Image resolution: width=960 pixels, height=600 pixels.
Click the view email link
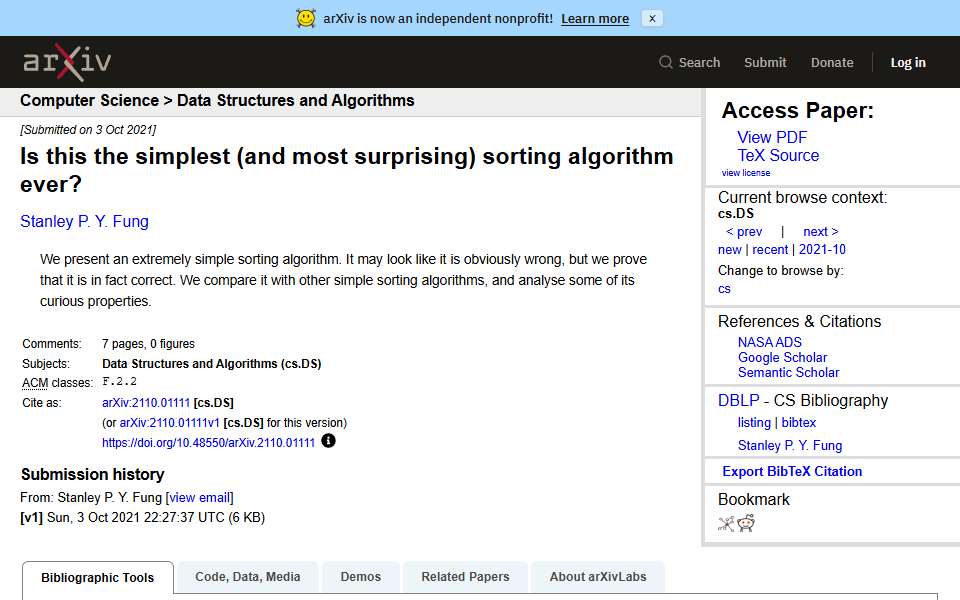[x=199, y=498]
